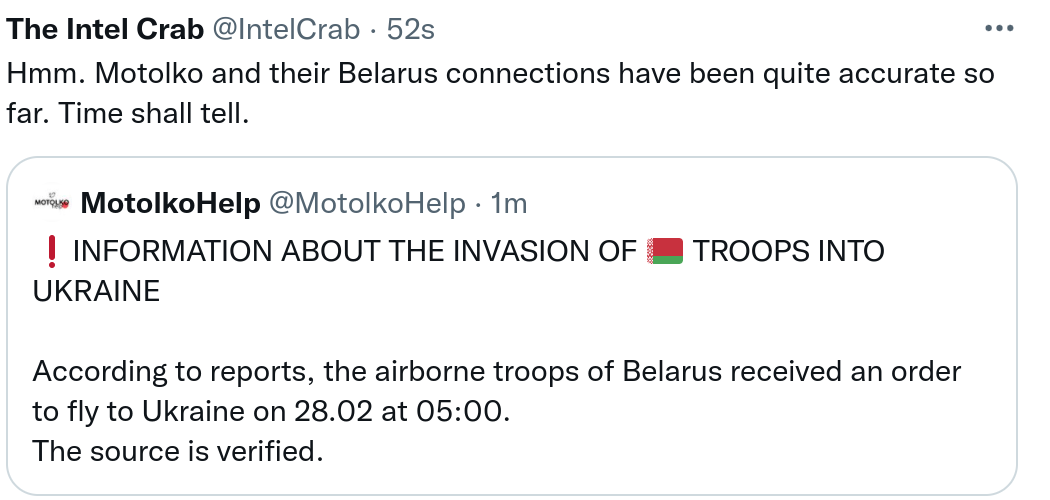Click the Belarus flag emoji

665,250
